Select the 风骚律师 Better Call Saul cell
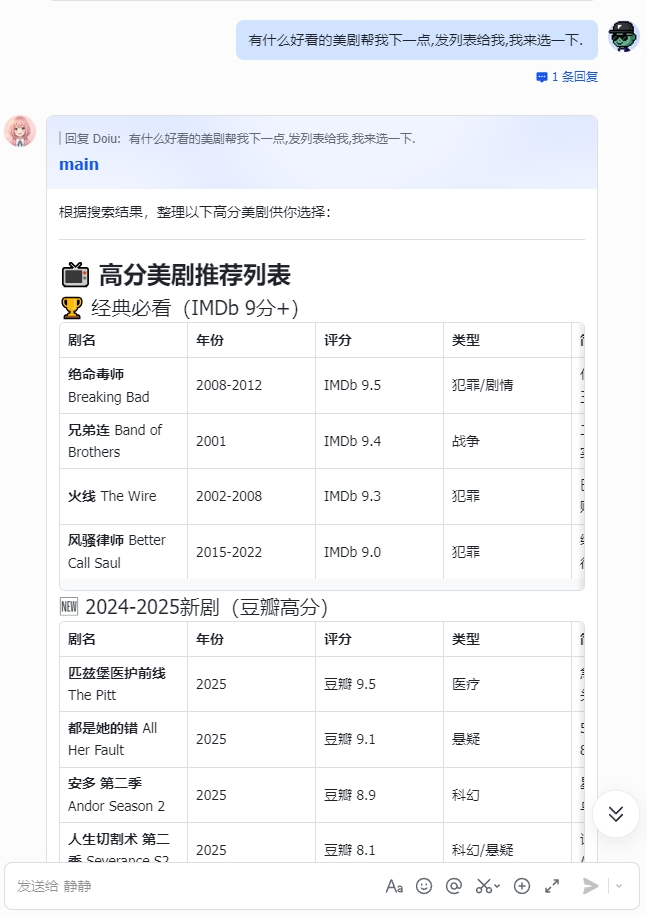This screenshot has width=647, height=917. click(123, 551)
